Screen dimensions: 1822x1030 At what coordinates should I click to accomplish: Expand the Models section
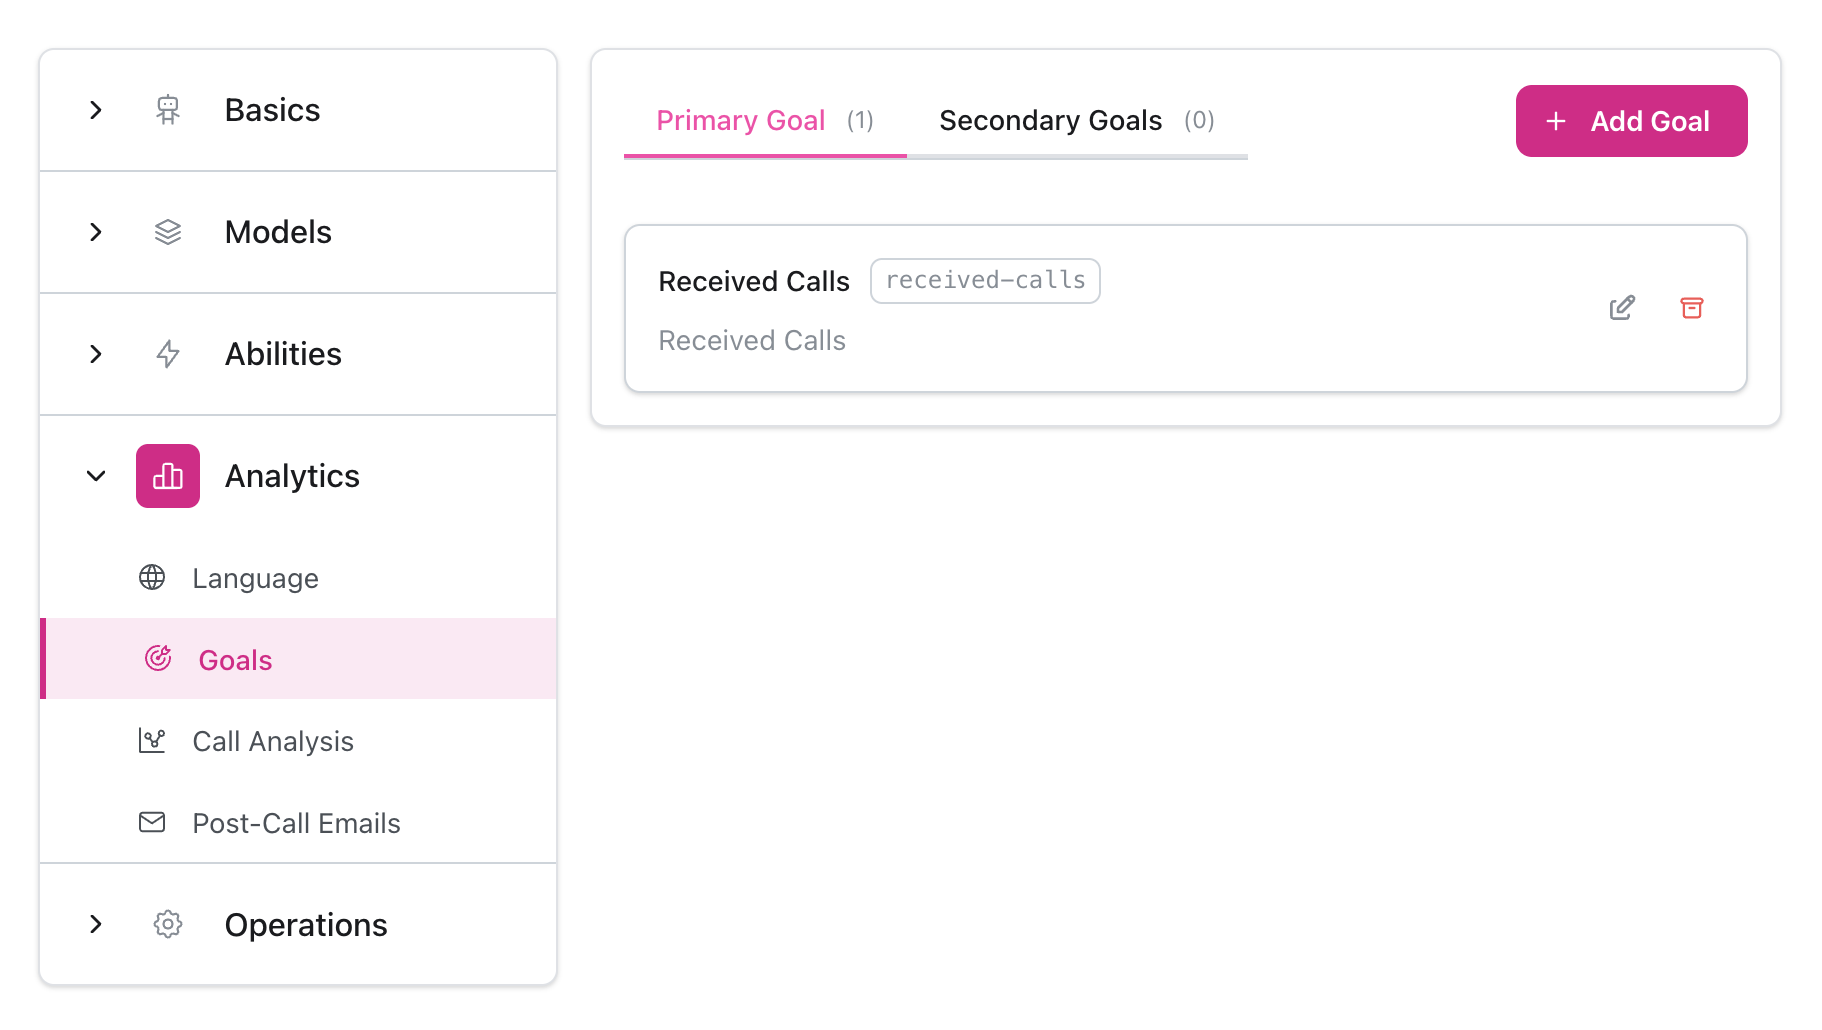96,232
